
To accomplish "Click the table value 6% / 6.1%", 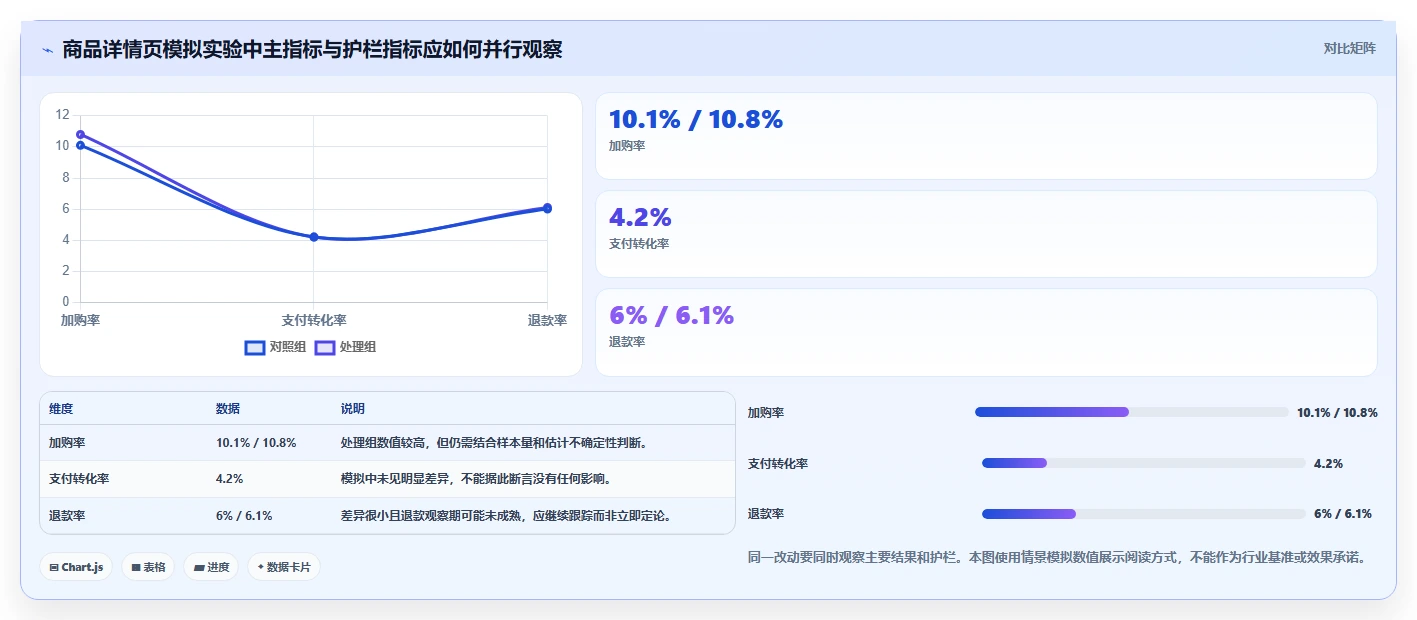I will pos(244,516).
